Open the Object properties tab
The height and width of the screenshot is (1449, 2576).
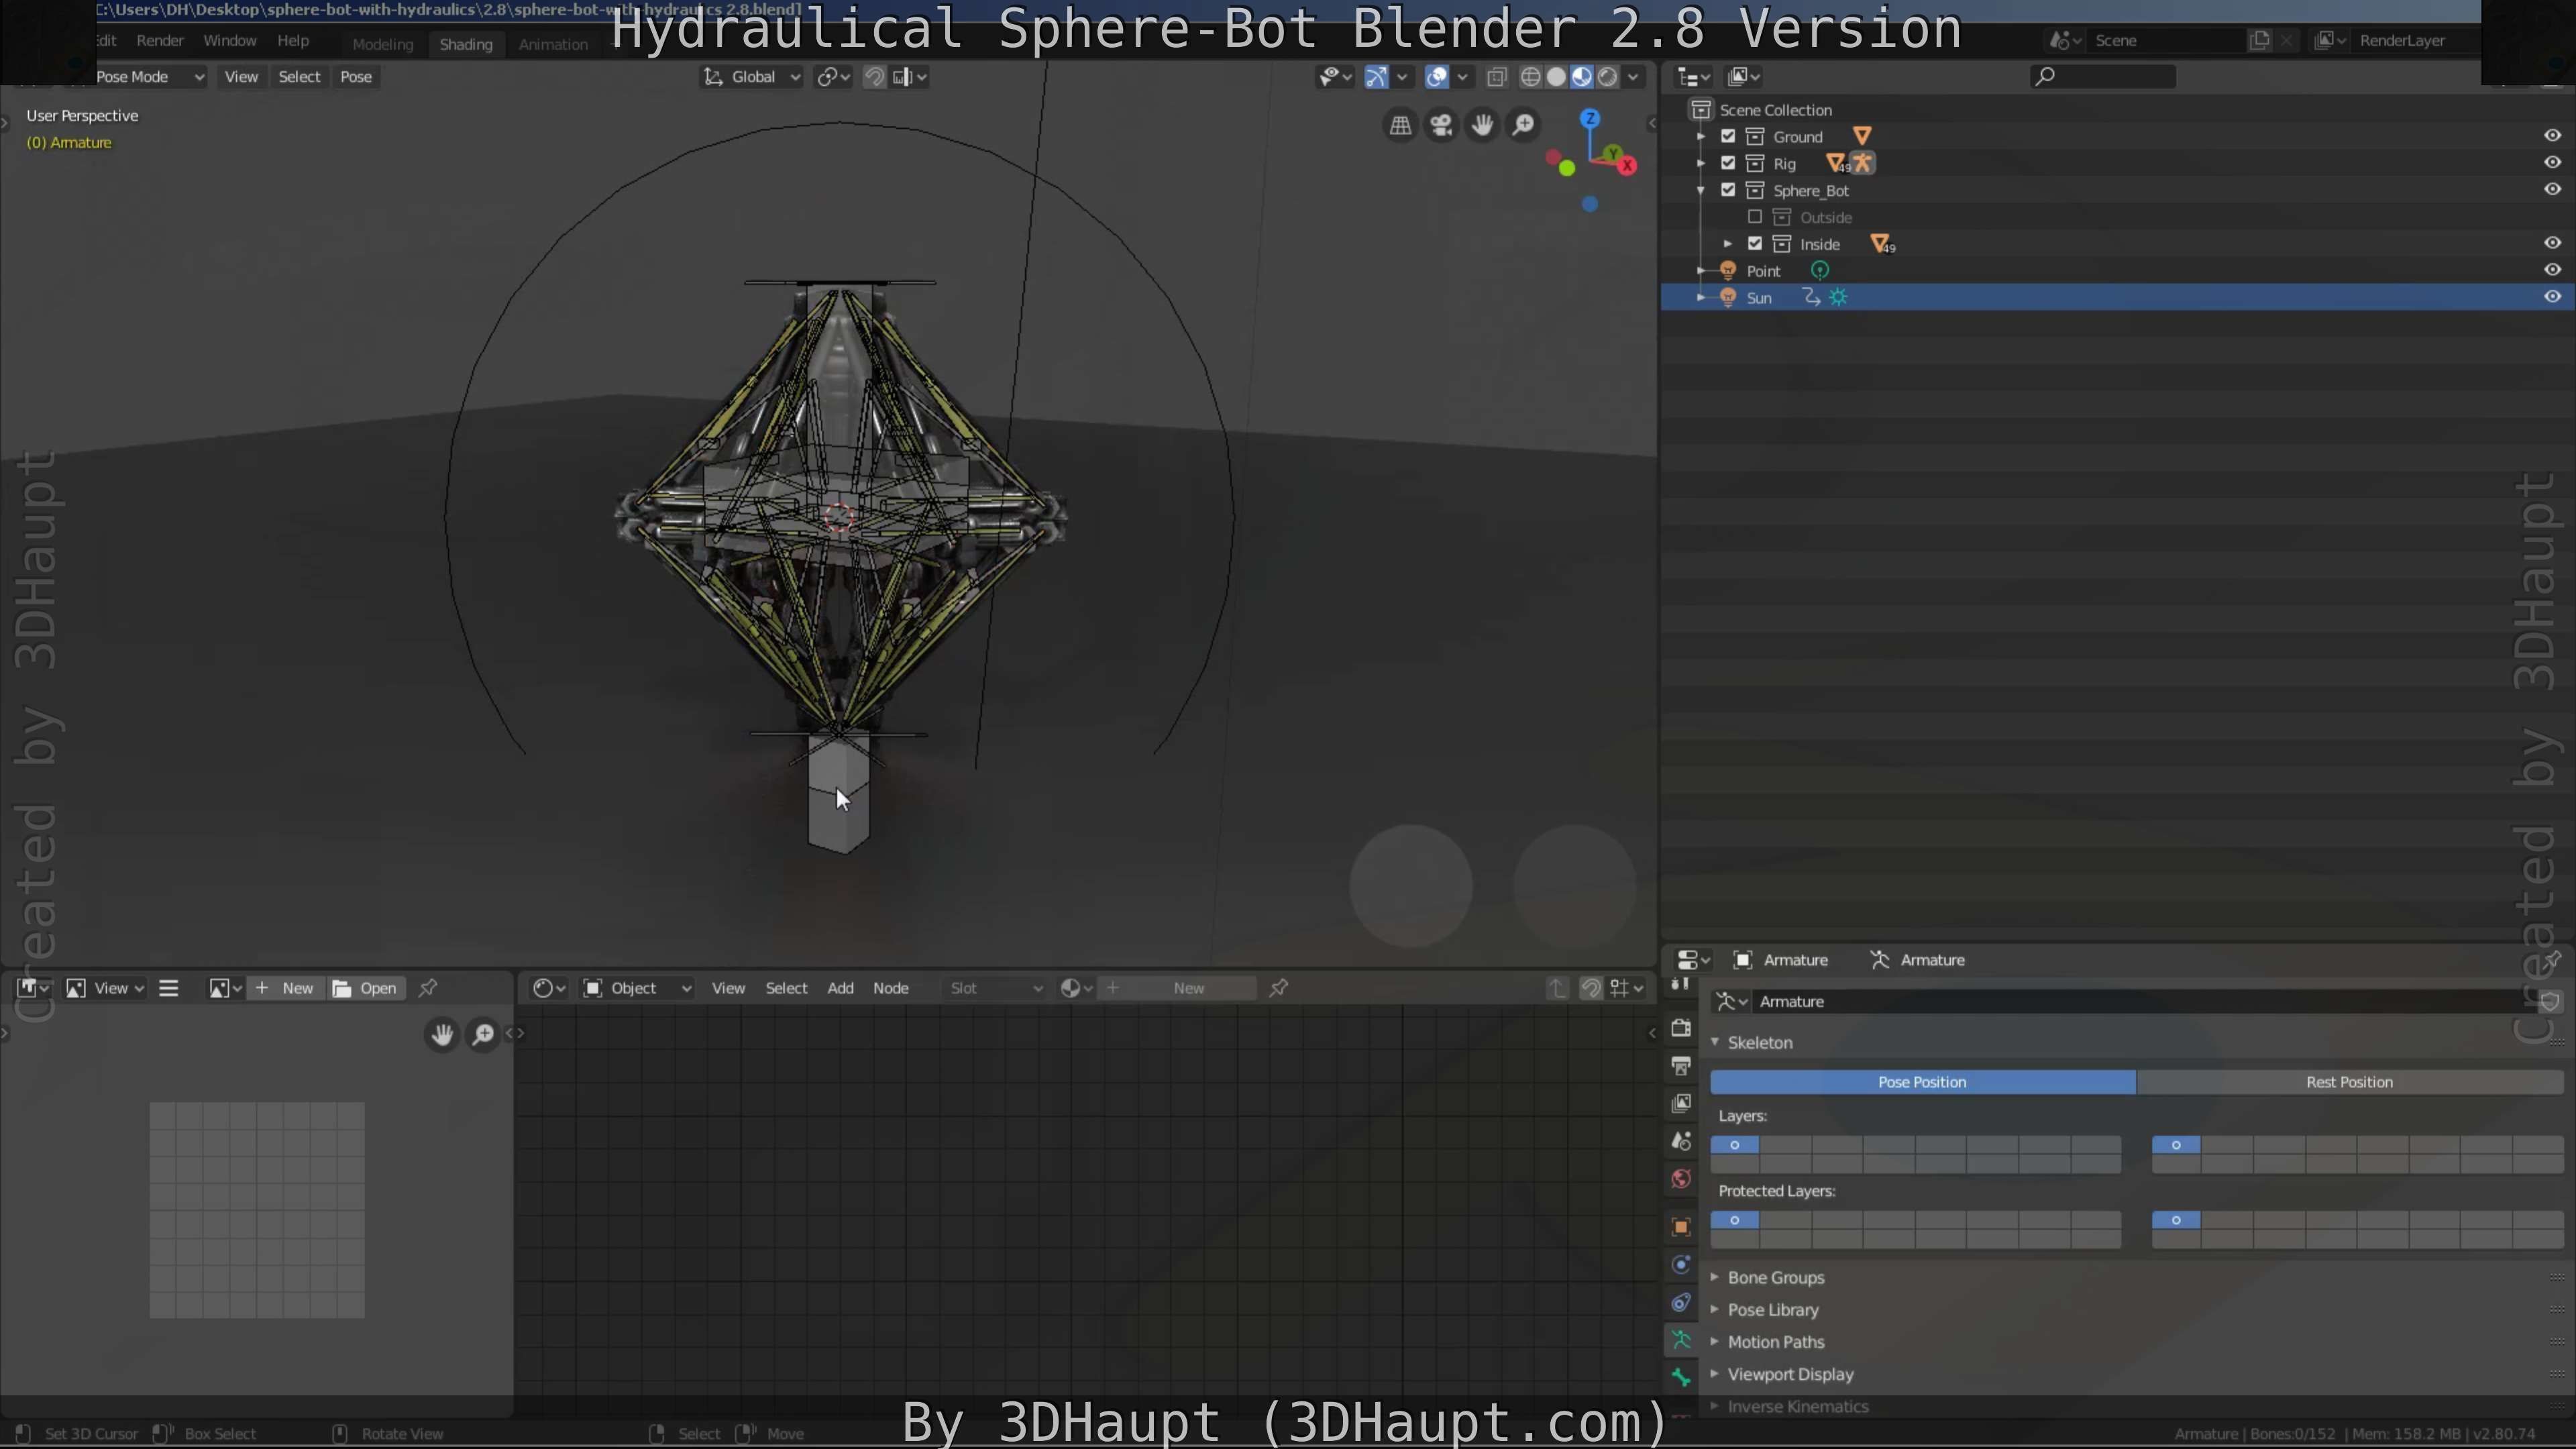[1681, 1227]
